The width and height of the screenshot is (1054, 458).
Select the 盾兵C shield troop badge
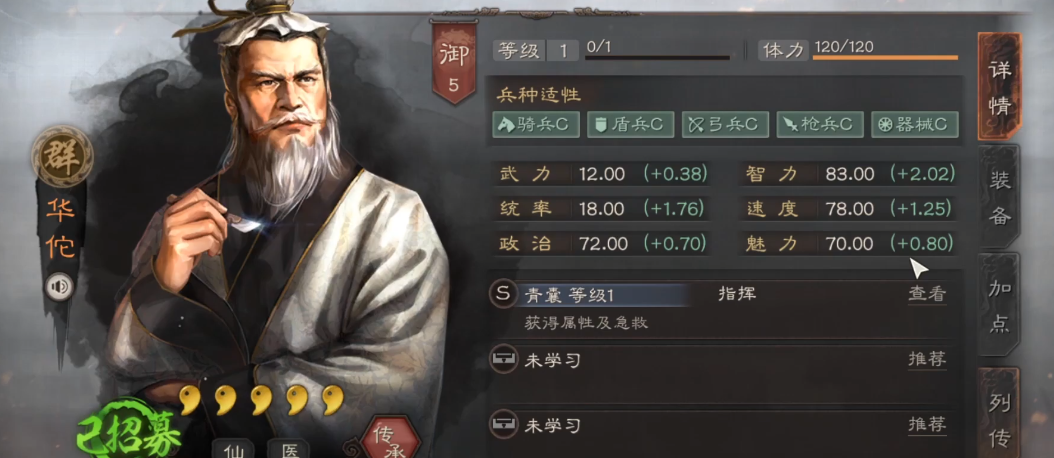[631, 124]
